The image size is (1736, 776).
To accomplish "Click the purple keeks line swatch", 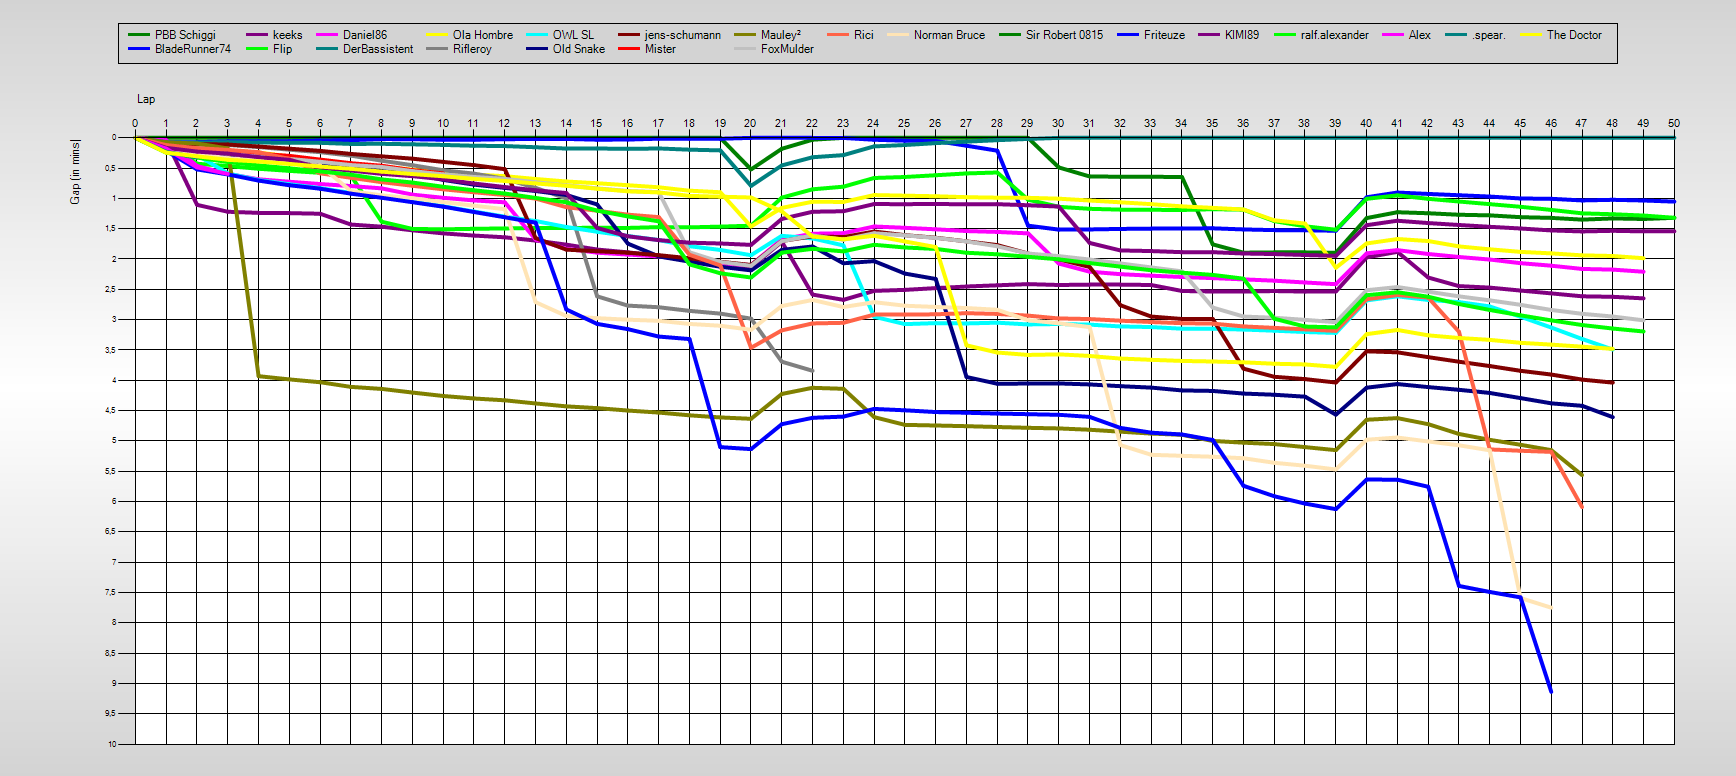I will coord(257,35).
